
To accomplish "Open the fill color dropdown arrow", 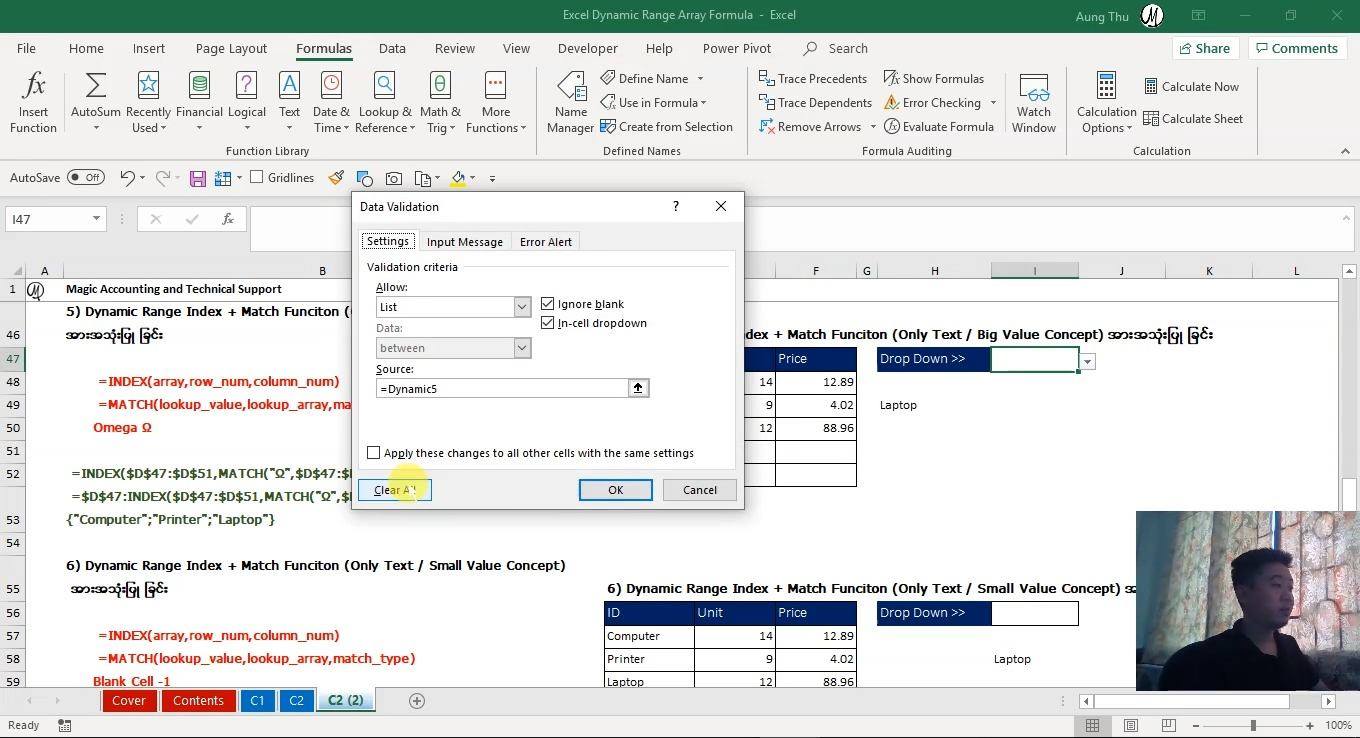I will pyautogui.click(x=472, y=178).
